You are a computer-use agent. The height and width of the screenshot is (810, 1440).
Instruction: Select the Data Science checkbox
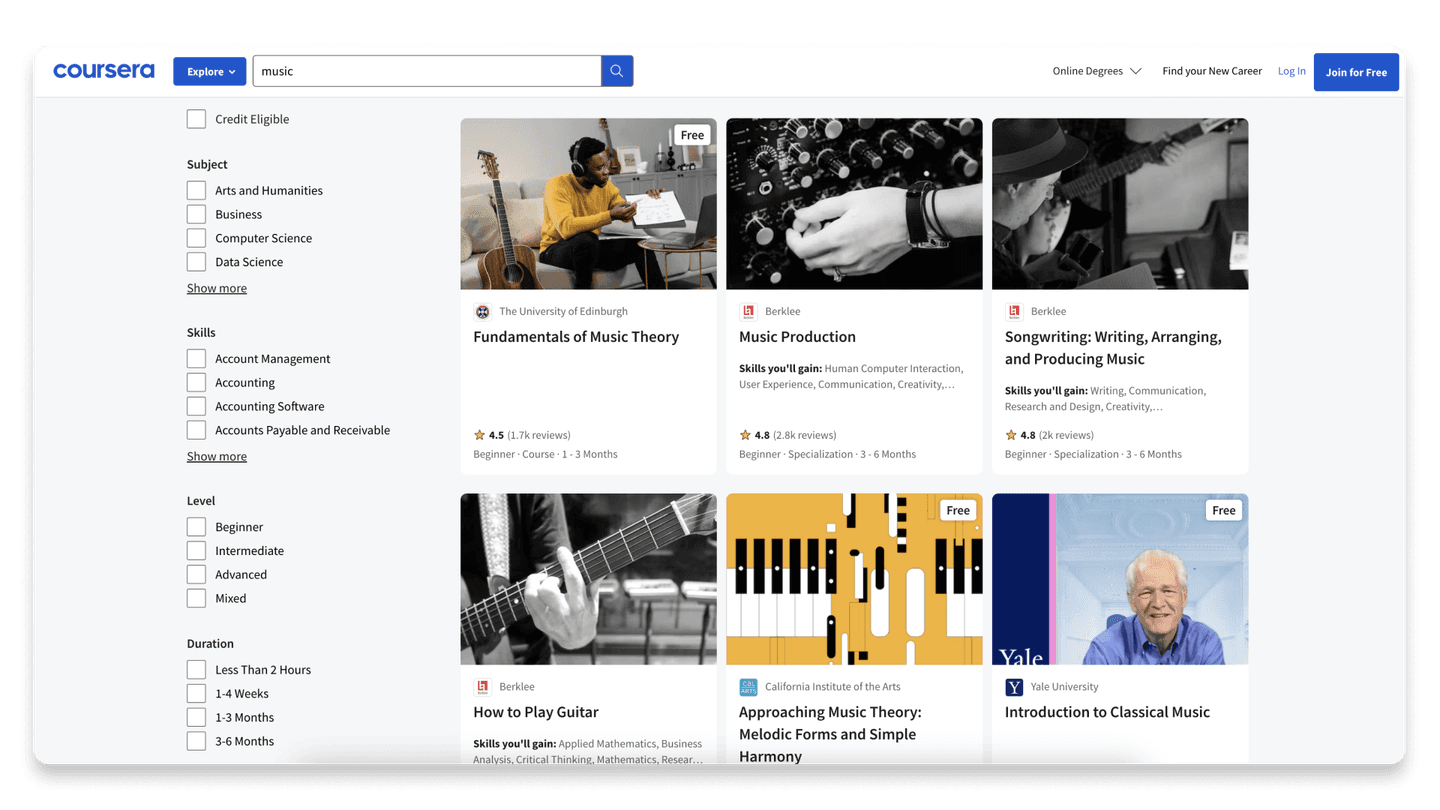[196, 262]
